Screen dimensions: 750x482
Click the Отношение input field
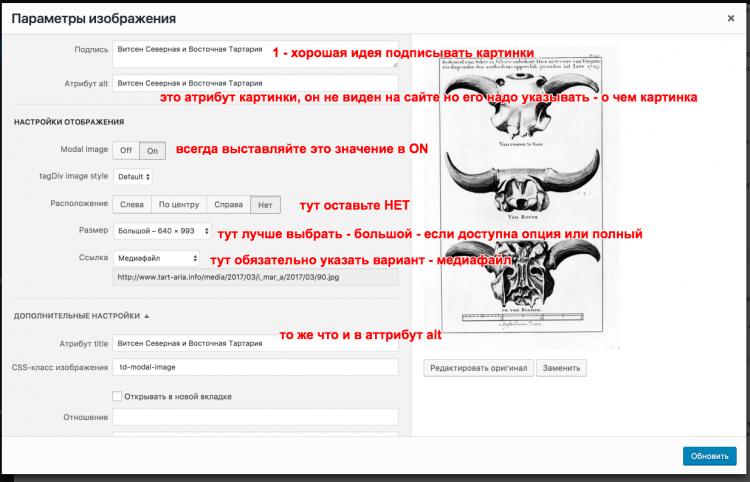click(x=255, y=417)
